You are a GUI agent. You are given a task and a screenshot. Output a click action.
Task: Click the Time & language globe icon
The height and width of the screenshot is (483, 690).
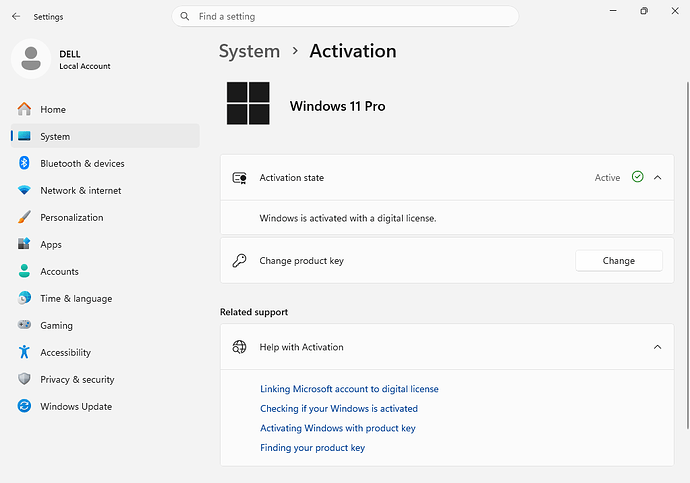pos(24,298)
